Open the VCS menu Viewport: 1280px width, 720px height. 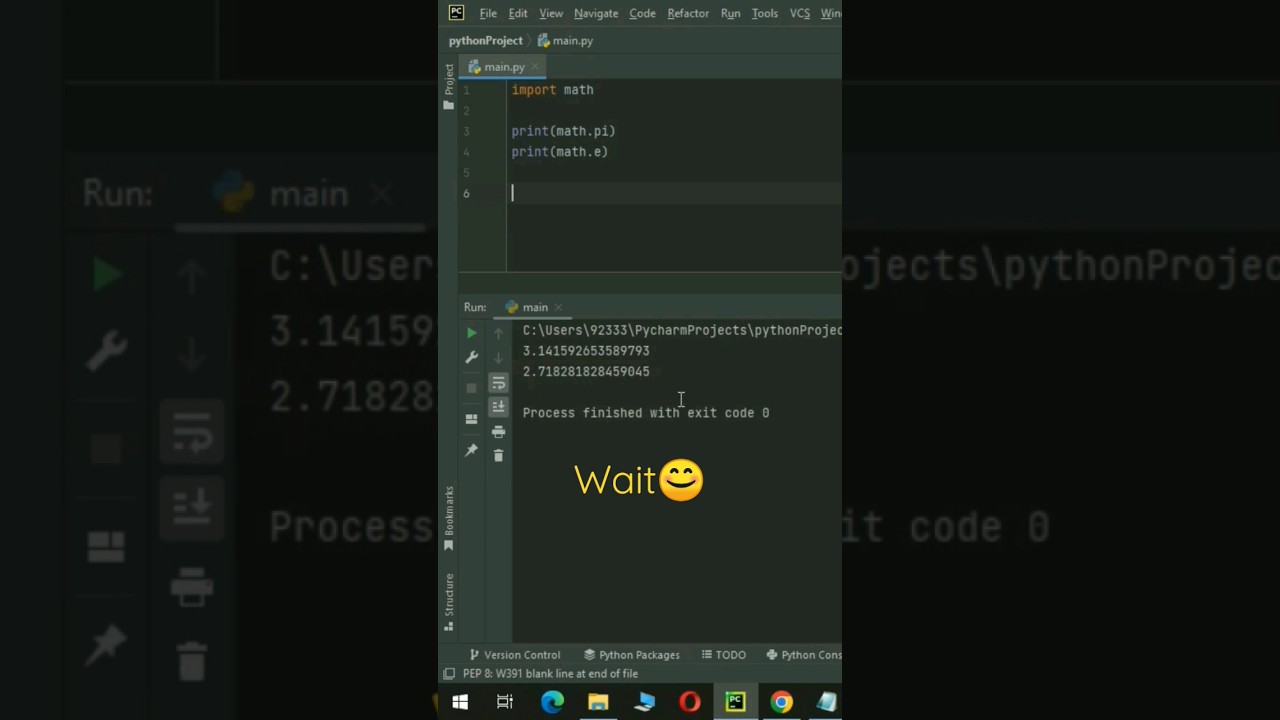tap(800, 13)
